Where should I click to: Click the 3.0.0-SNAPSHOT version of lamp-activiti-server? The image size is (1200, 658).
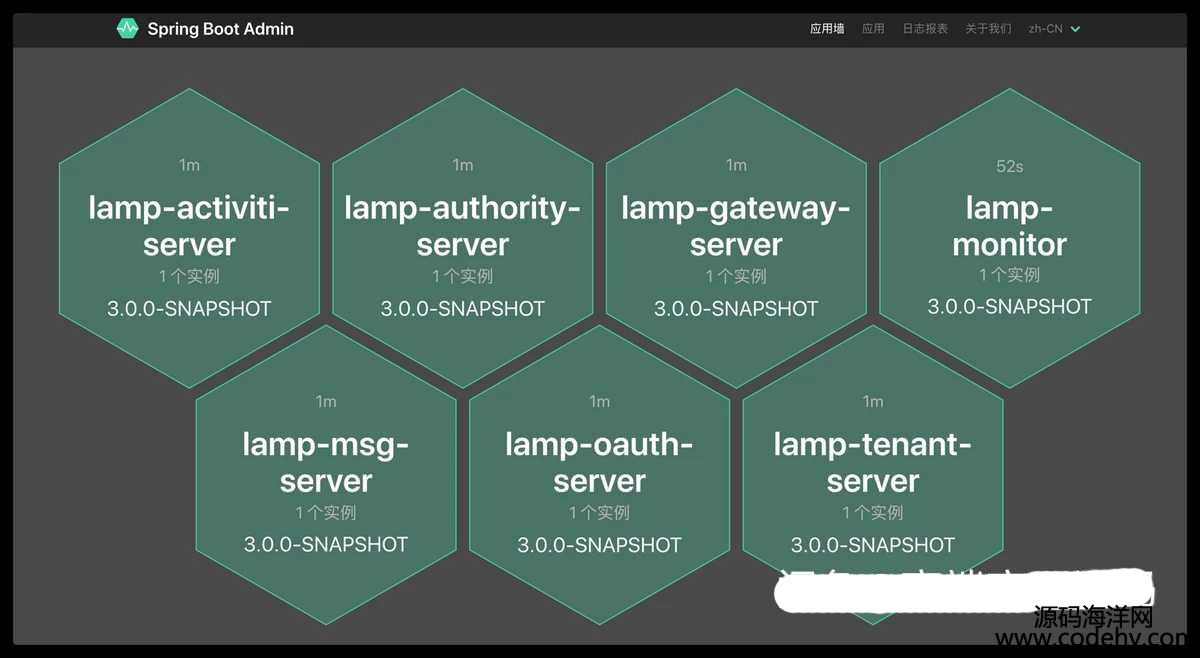point(189,309)
